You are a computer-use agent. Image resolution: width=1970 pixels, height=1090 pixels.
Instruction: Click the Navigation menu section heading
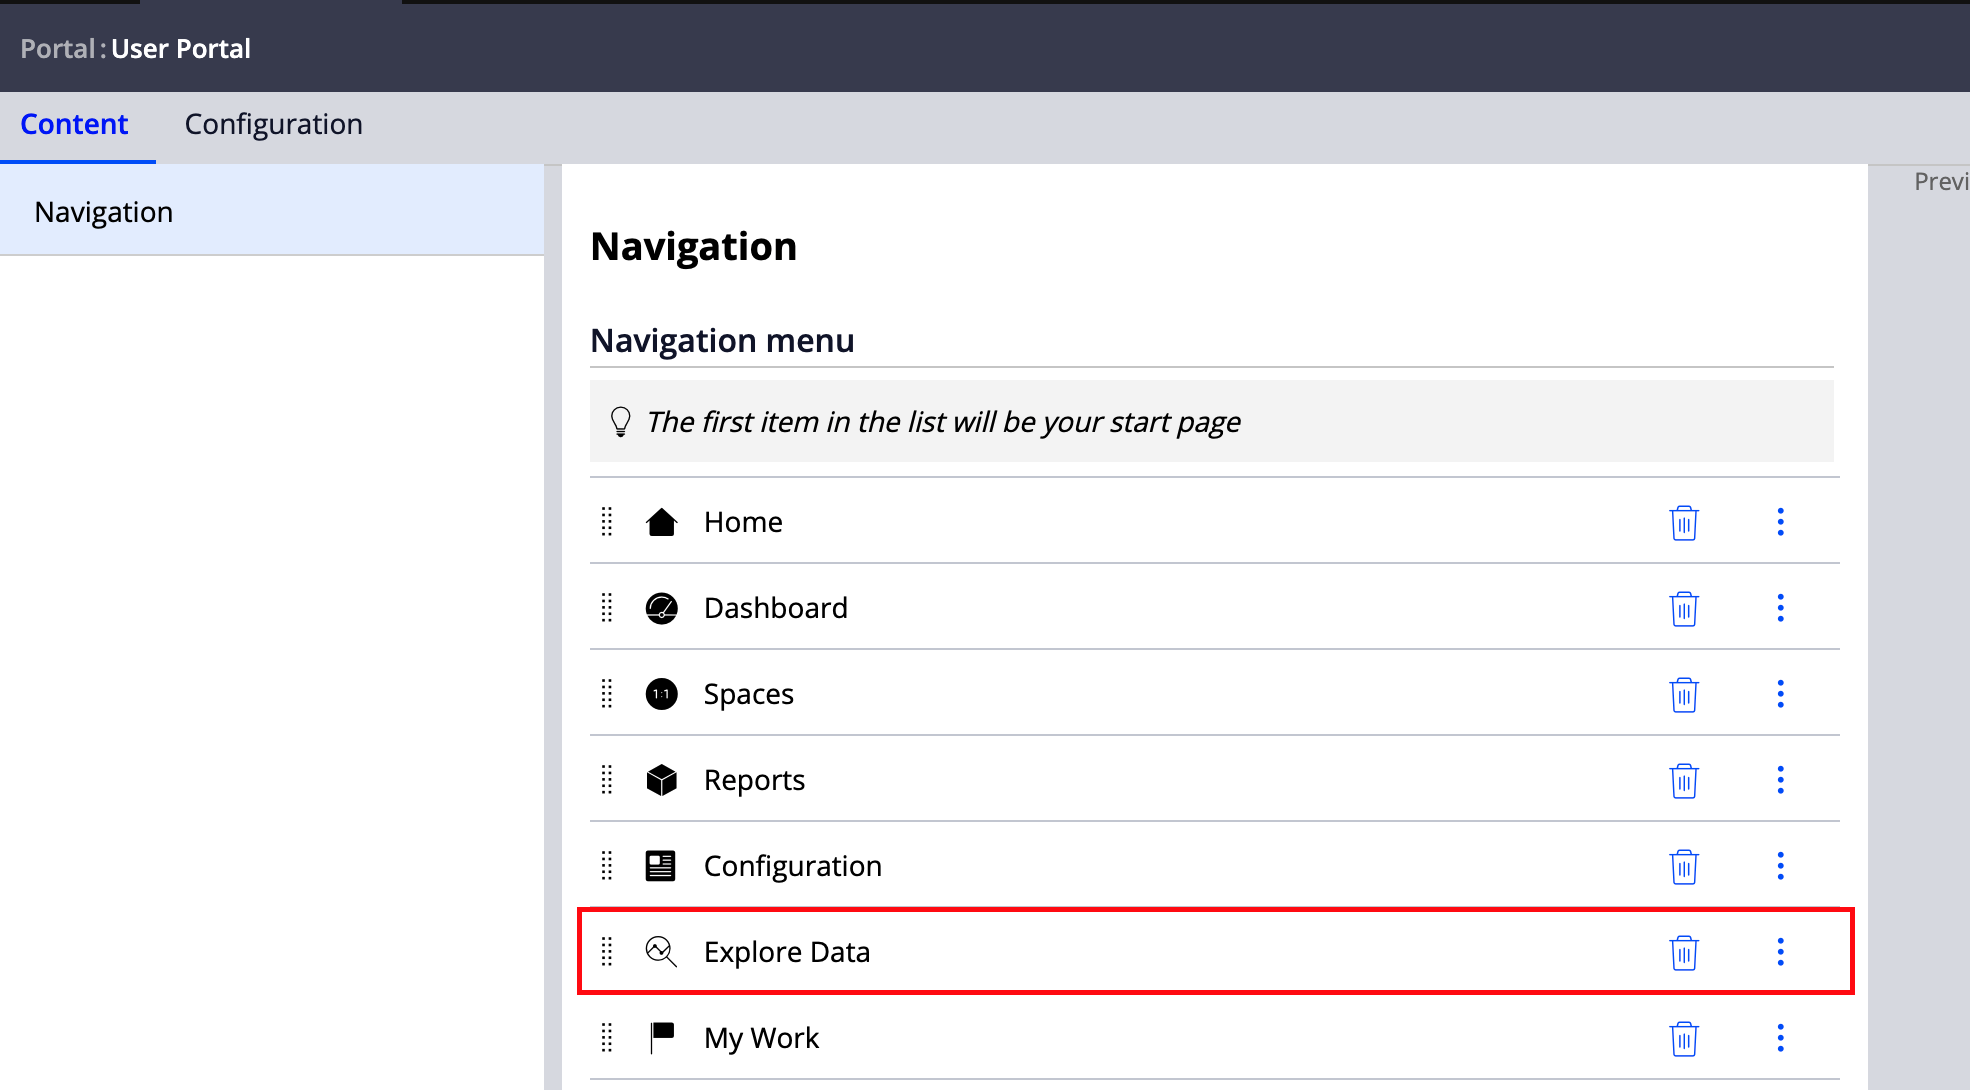coord(722,340)
